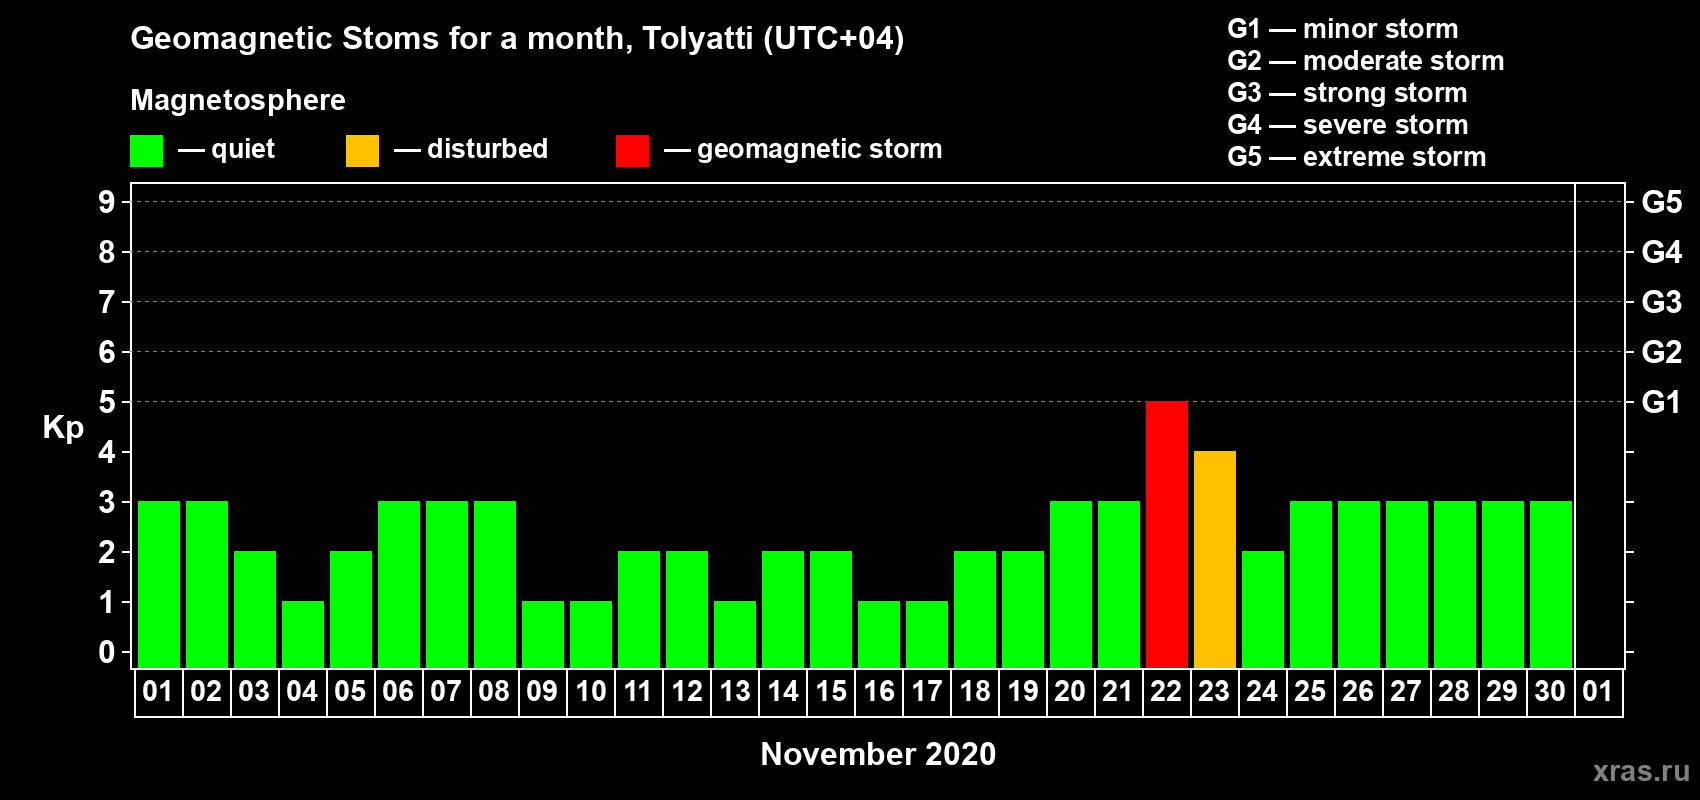Click the green bar for day 30
This screenshot has height=800, width=1700.
[x=1551, y=584]
